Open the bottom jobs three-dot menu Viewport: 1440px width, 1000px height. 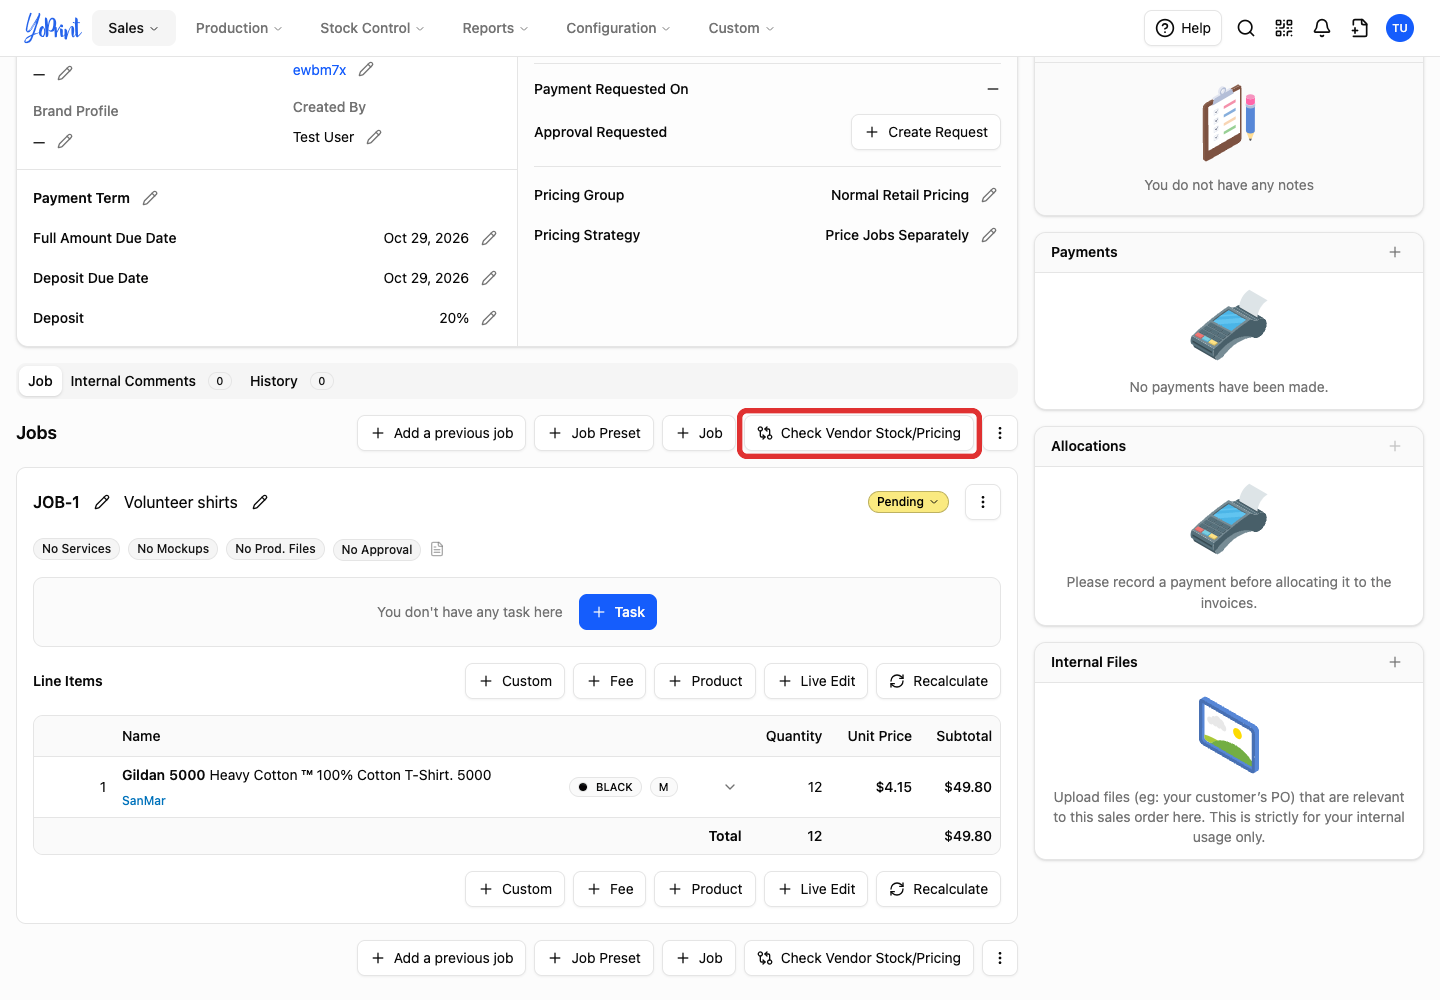tap(1000, 958)
